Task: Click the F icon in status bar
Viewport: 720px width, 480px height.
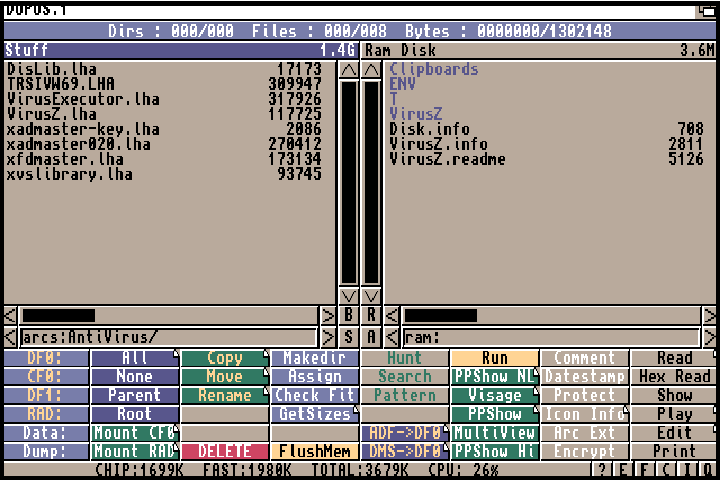Action: (645, 470)
